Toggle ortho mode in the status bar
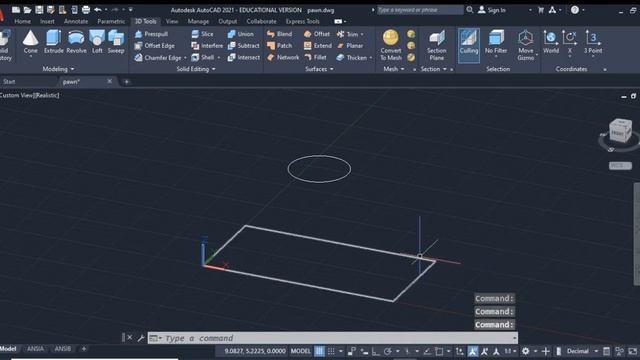Screen dimensions: 640x360 pyautogui.click(x=376, y=351)
